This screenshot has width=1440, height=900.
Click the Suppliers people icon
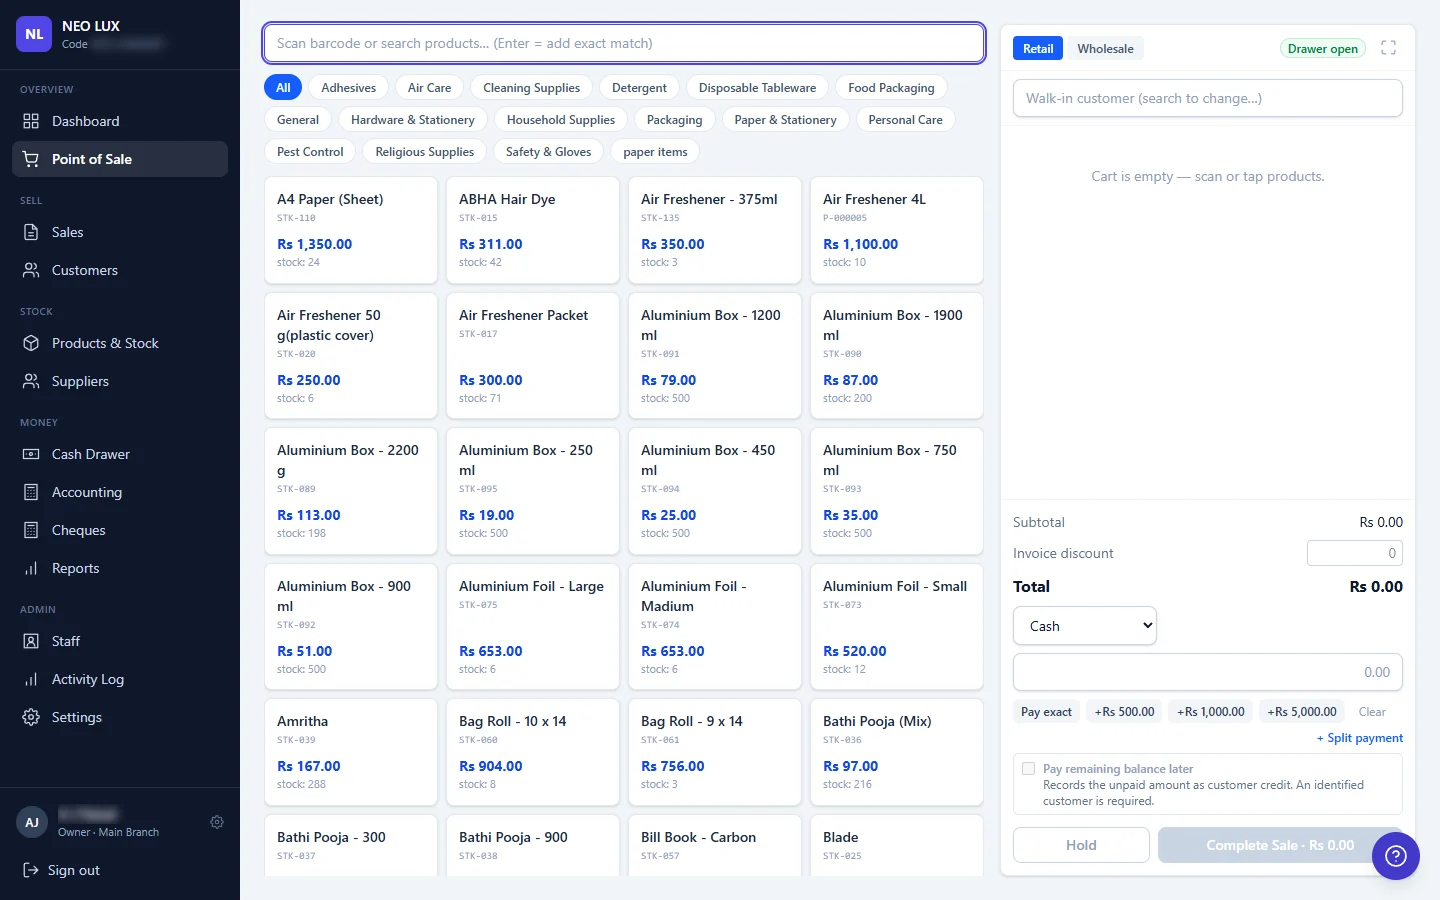click(31, 381)
